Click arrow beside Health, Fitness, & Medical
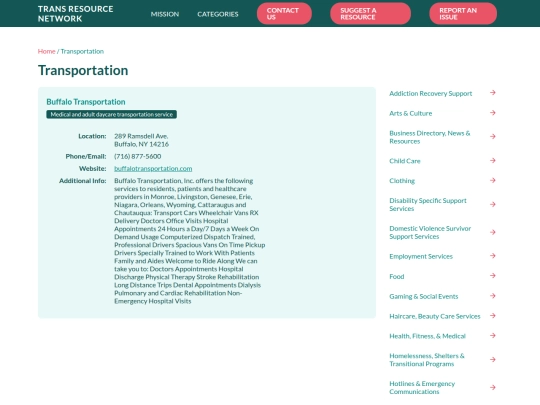This screenshot has height=405, width=540. pyautogui.click(x=493, y=335)
